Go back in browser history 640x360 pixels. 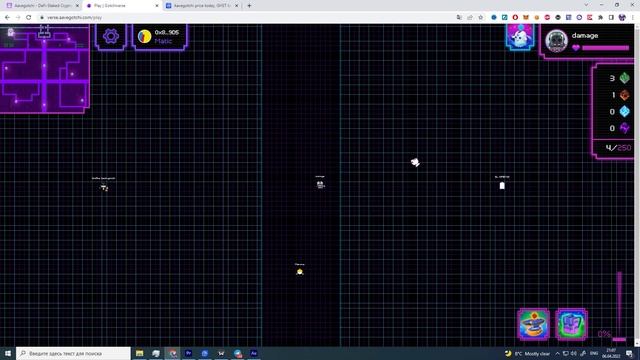pos(7,17)
